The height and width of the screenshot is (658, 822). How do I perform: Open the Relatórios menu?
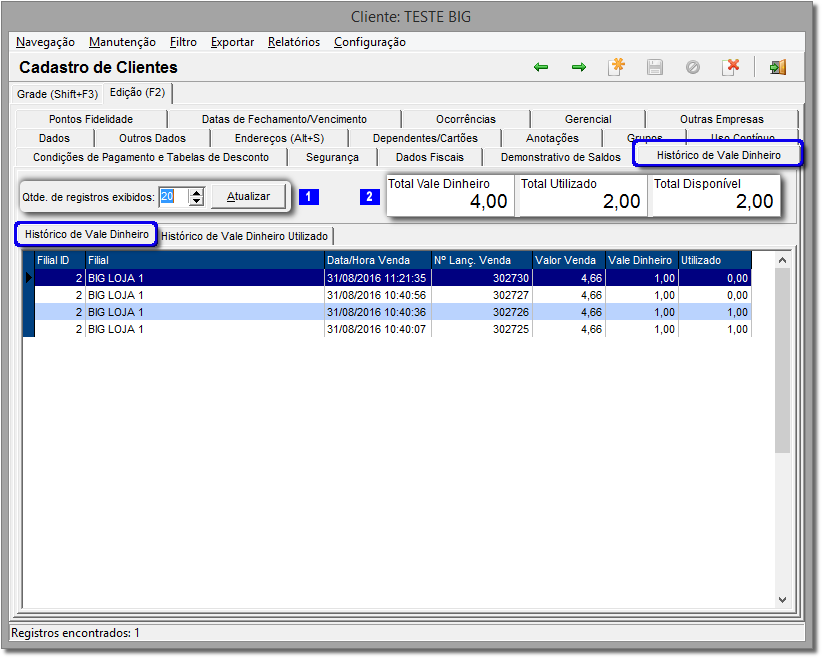pos(294,42)
